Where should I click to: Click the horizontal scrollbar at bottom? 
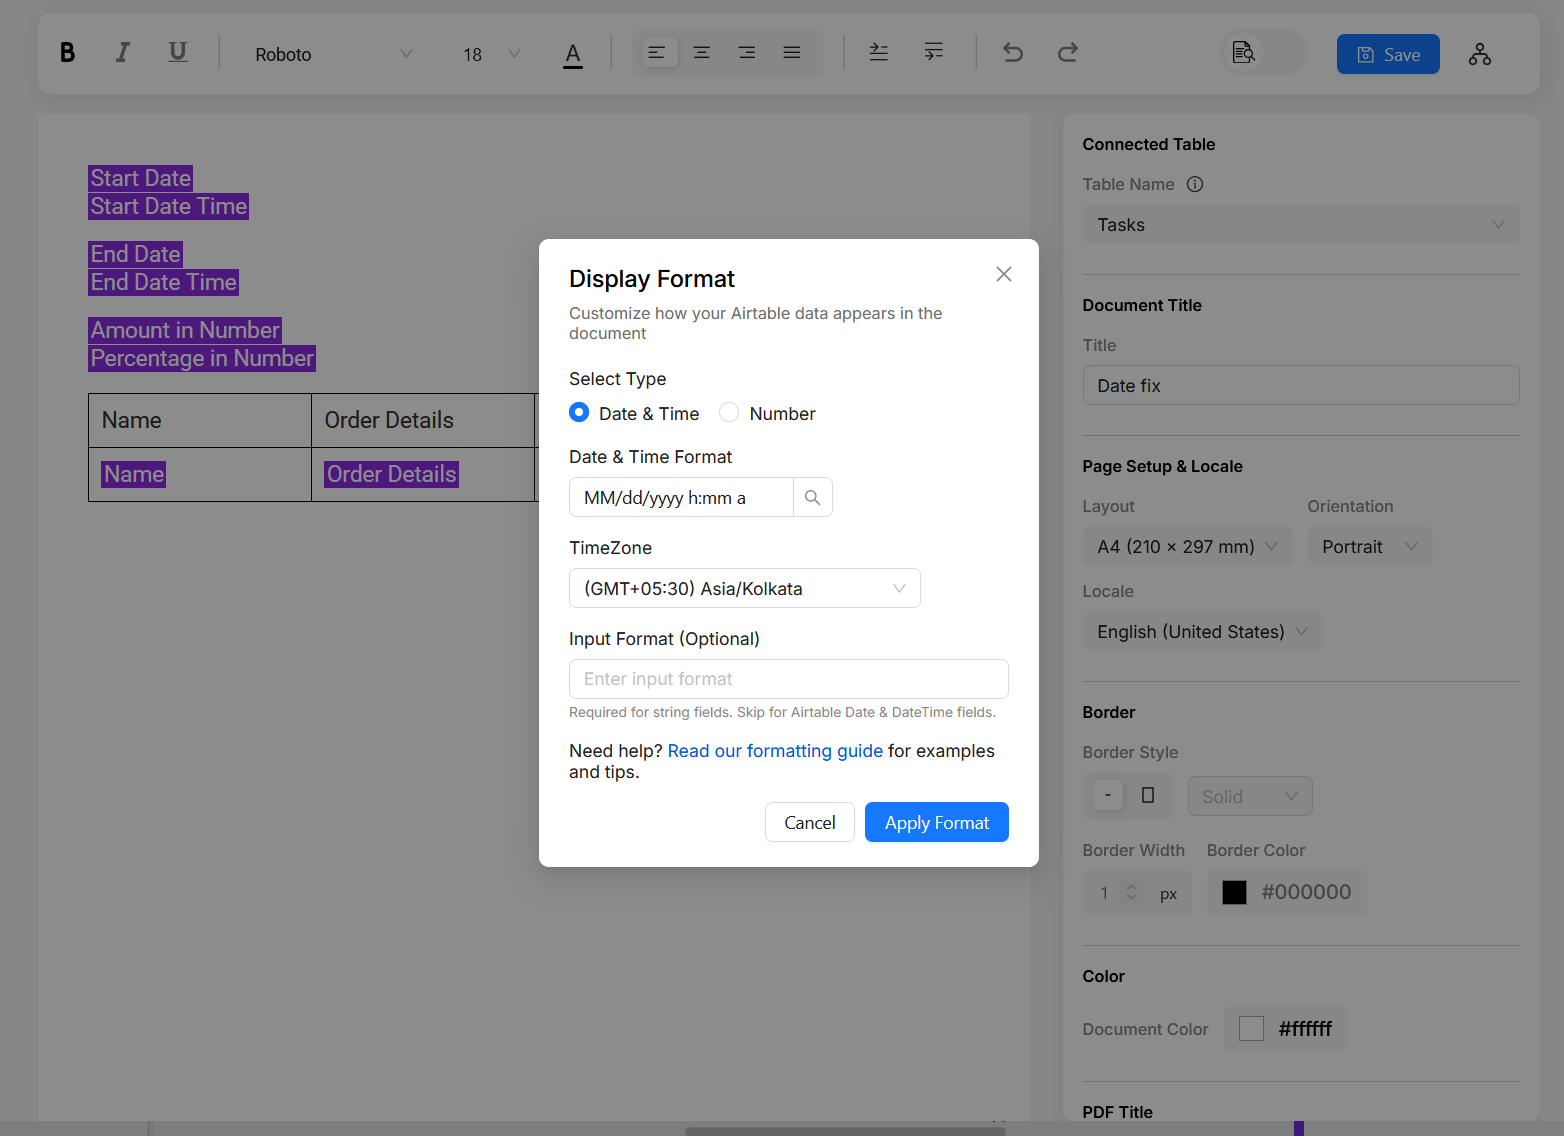click(845, 1131)
